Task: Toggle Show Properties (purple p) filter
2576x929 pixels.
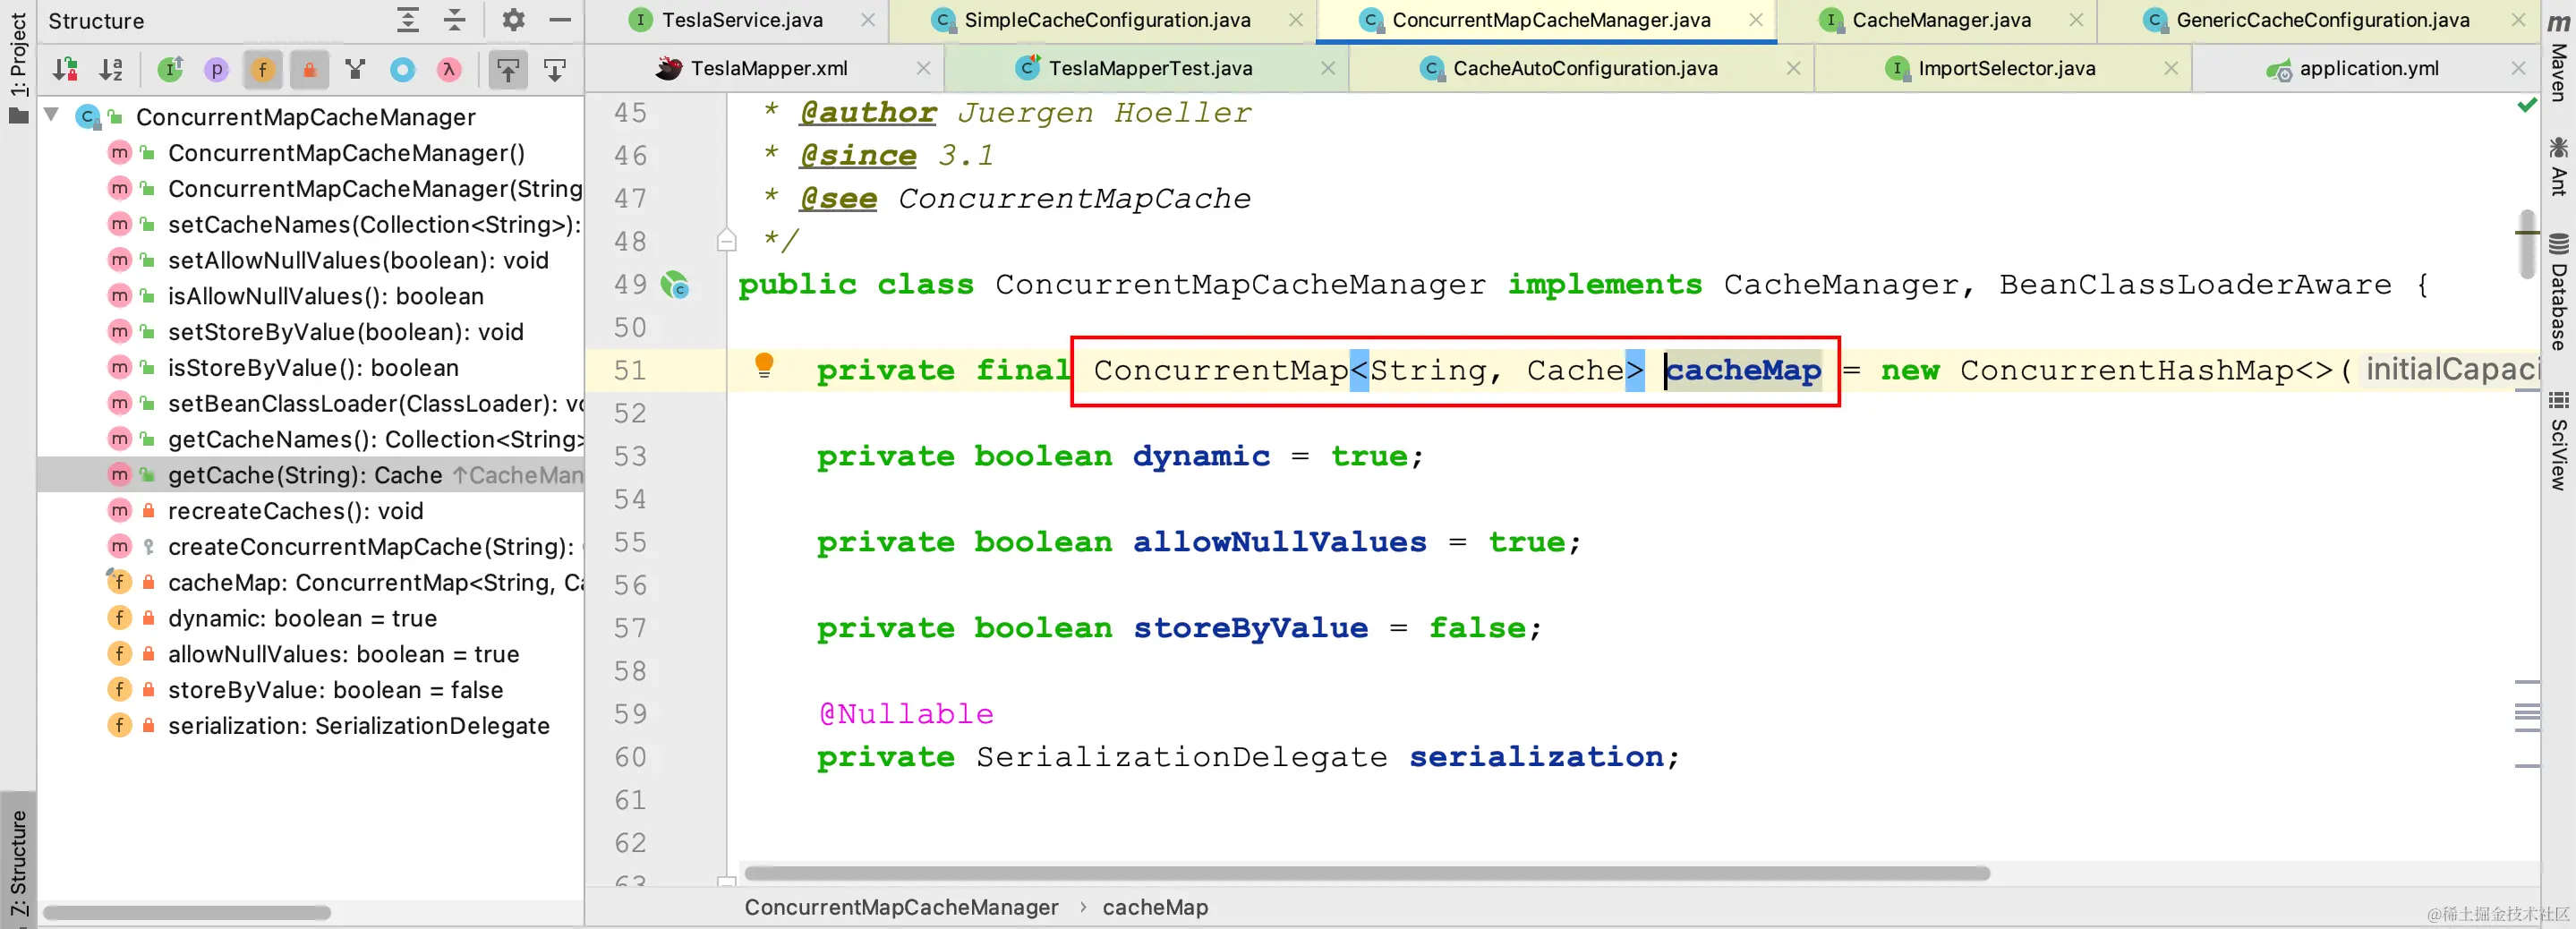Action: tap(216, 69)
